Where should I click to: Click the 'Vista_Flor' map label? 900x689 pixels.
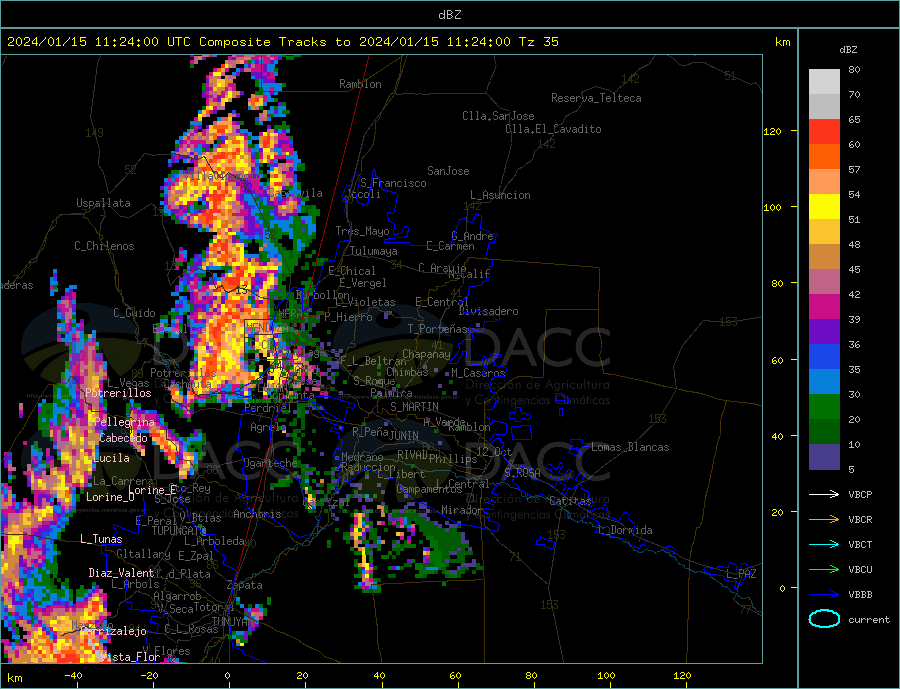[130, 657]
